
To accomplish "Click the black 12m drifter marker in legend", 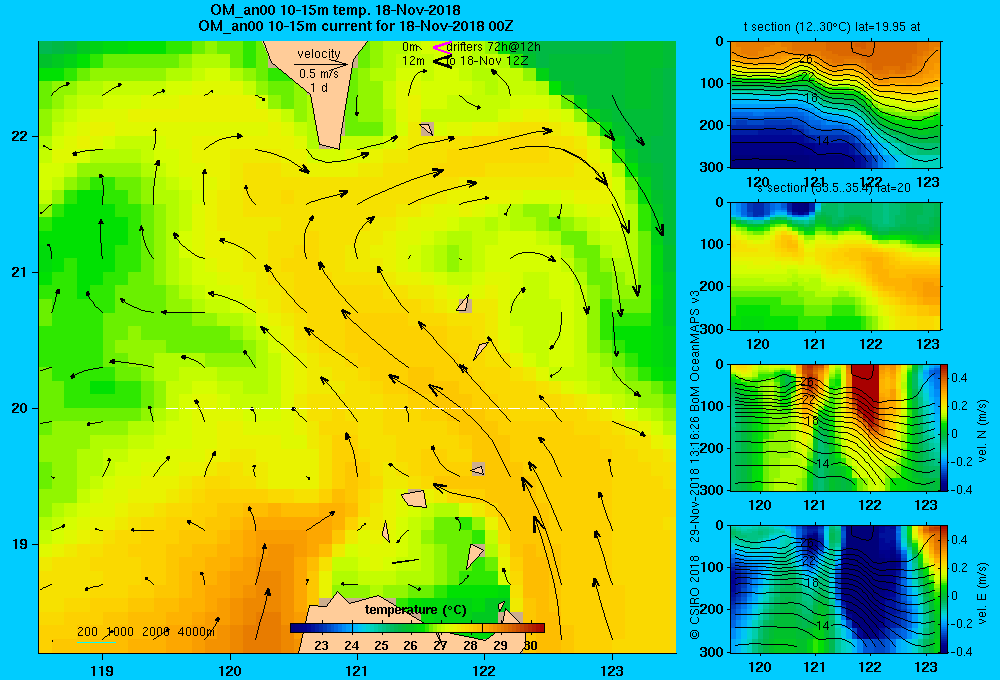I will tap(442, 61).
